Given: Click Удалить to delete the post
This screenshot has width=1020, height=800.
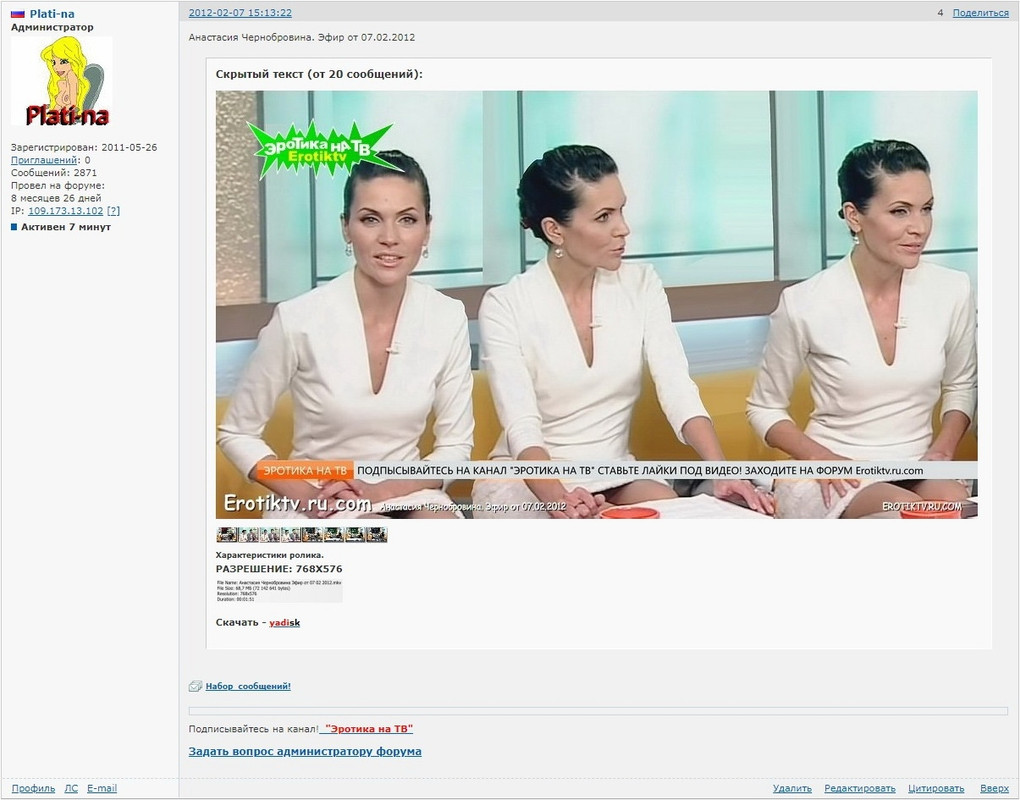Looking at the screenshot, I should (x=792, y=788).
